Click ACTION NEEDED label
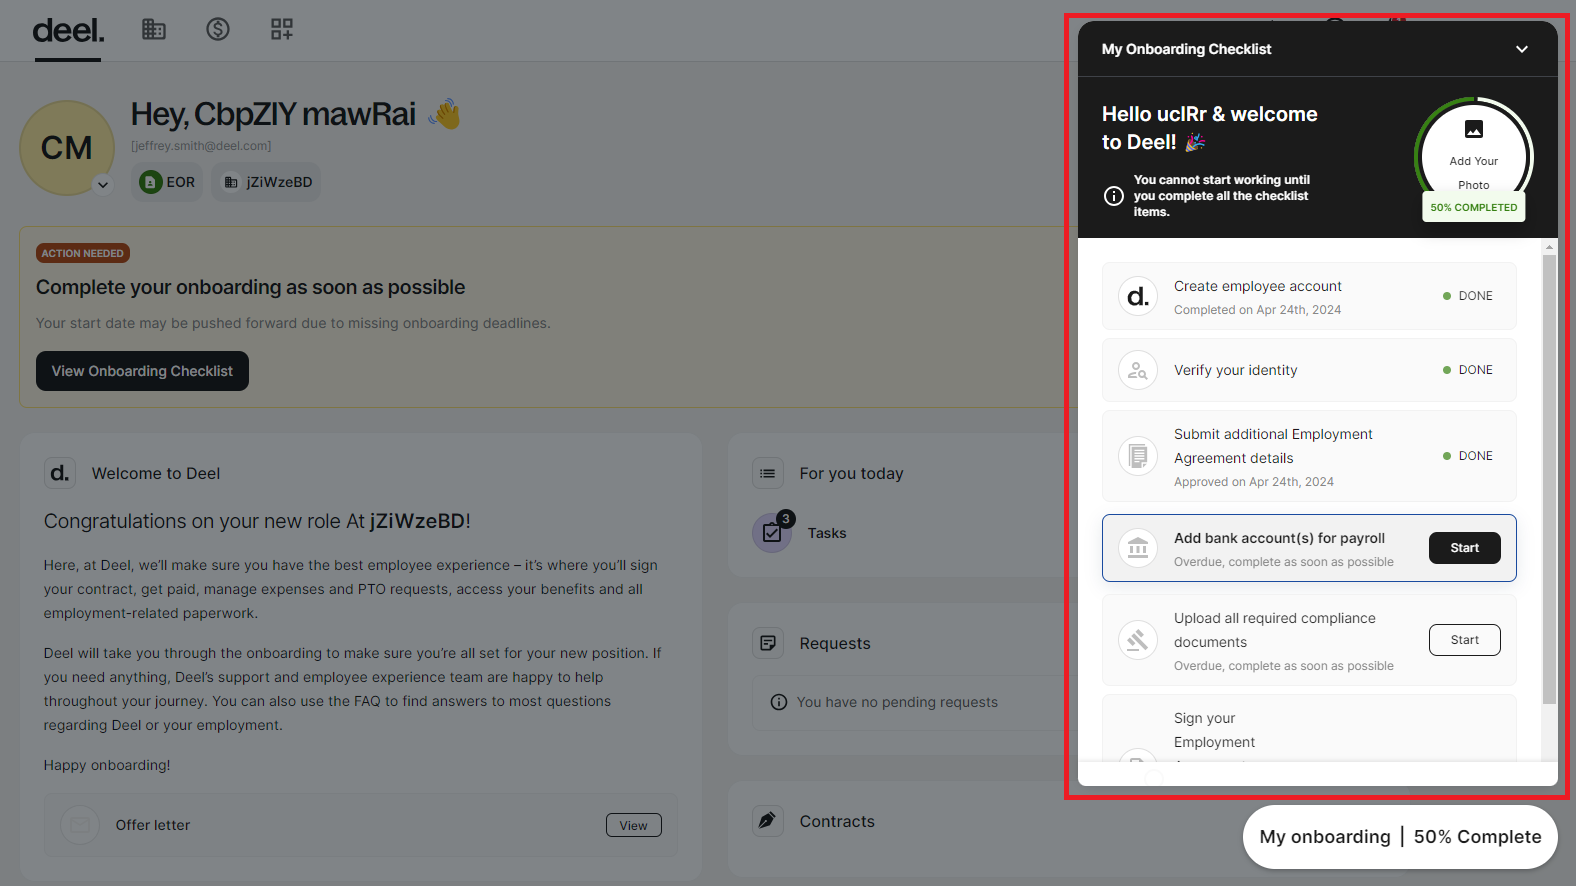The width and height of the screenshot is (1576, 886). pyautogui.click(x=83, y=253)
